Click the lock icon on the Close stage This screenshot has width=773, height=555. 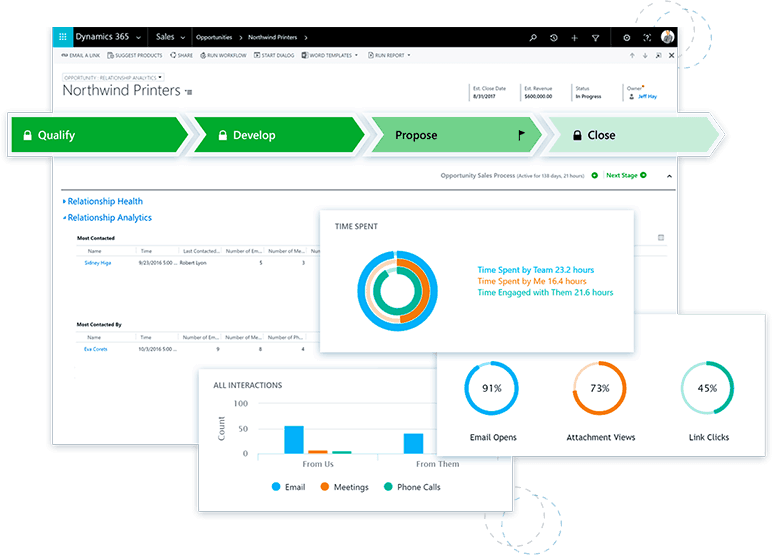point(577,135)
